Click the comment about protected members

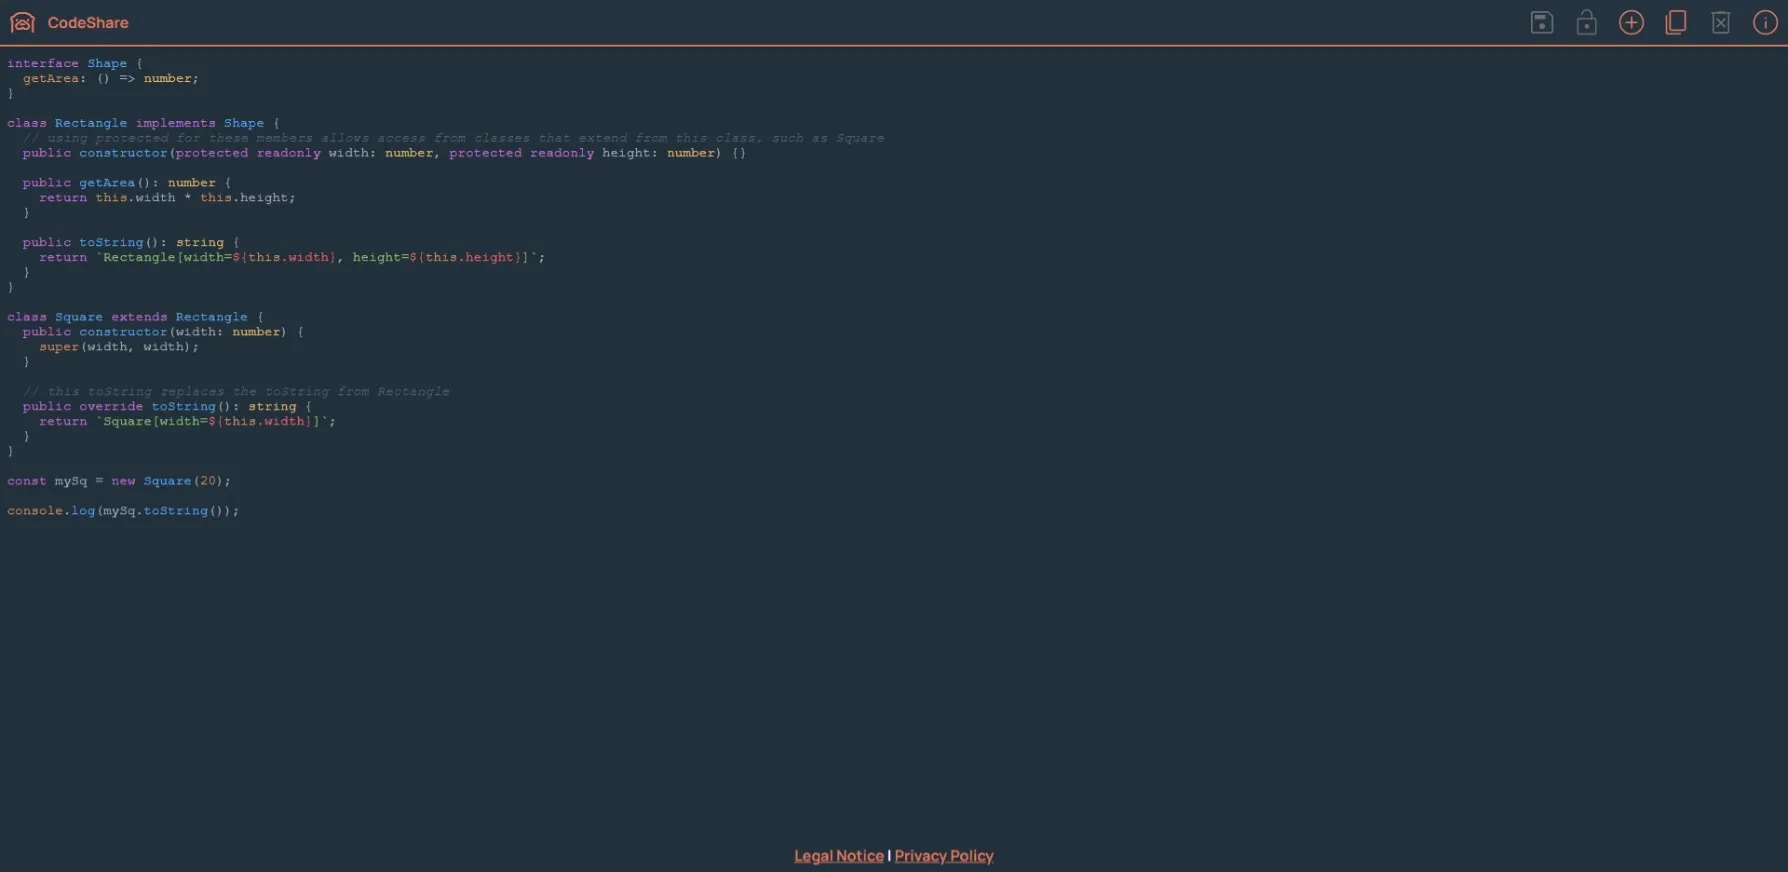pyautogui.click(x=453, y=138)
